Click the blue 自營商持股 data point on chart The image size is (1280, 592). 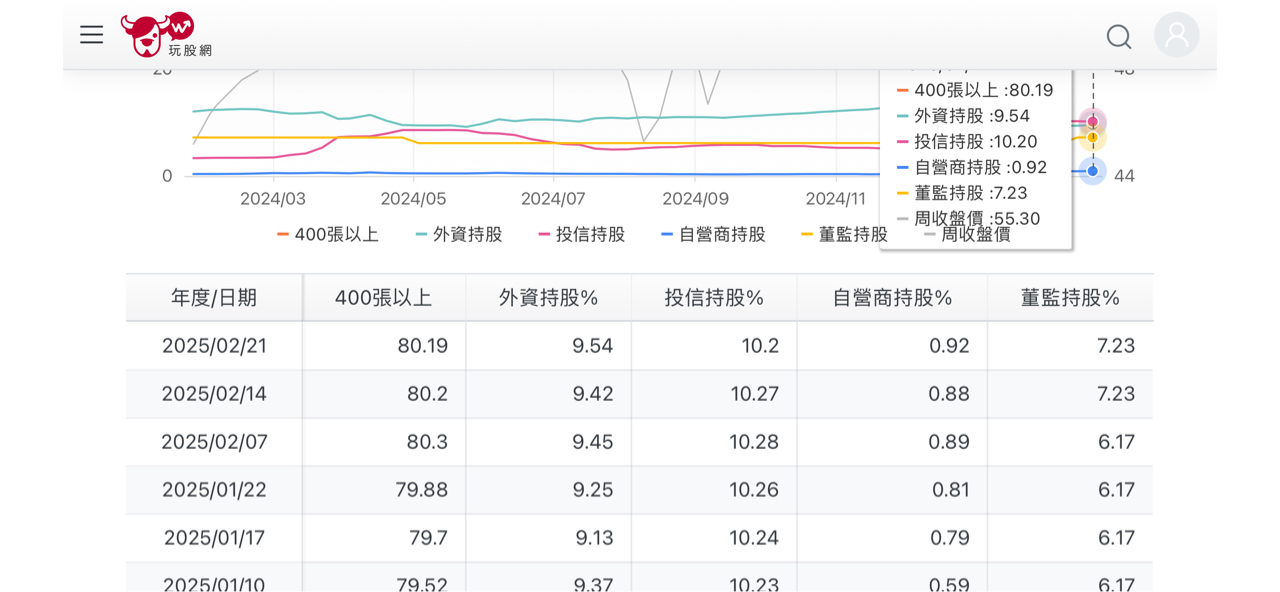point(1092,171)
